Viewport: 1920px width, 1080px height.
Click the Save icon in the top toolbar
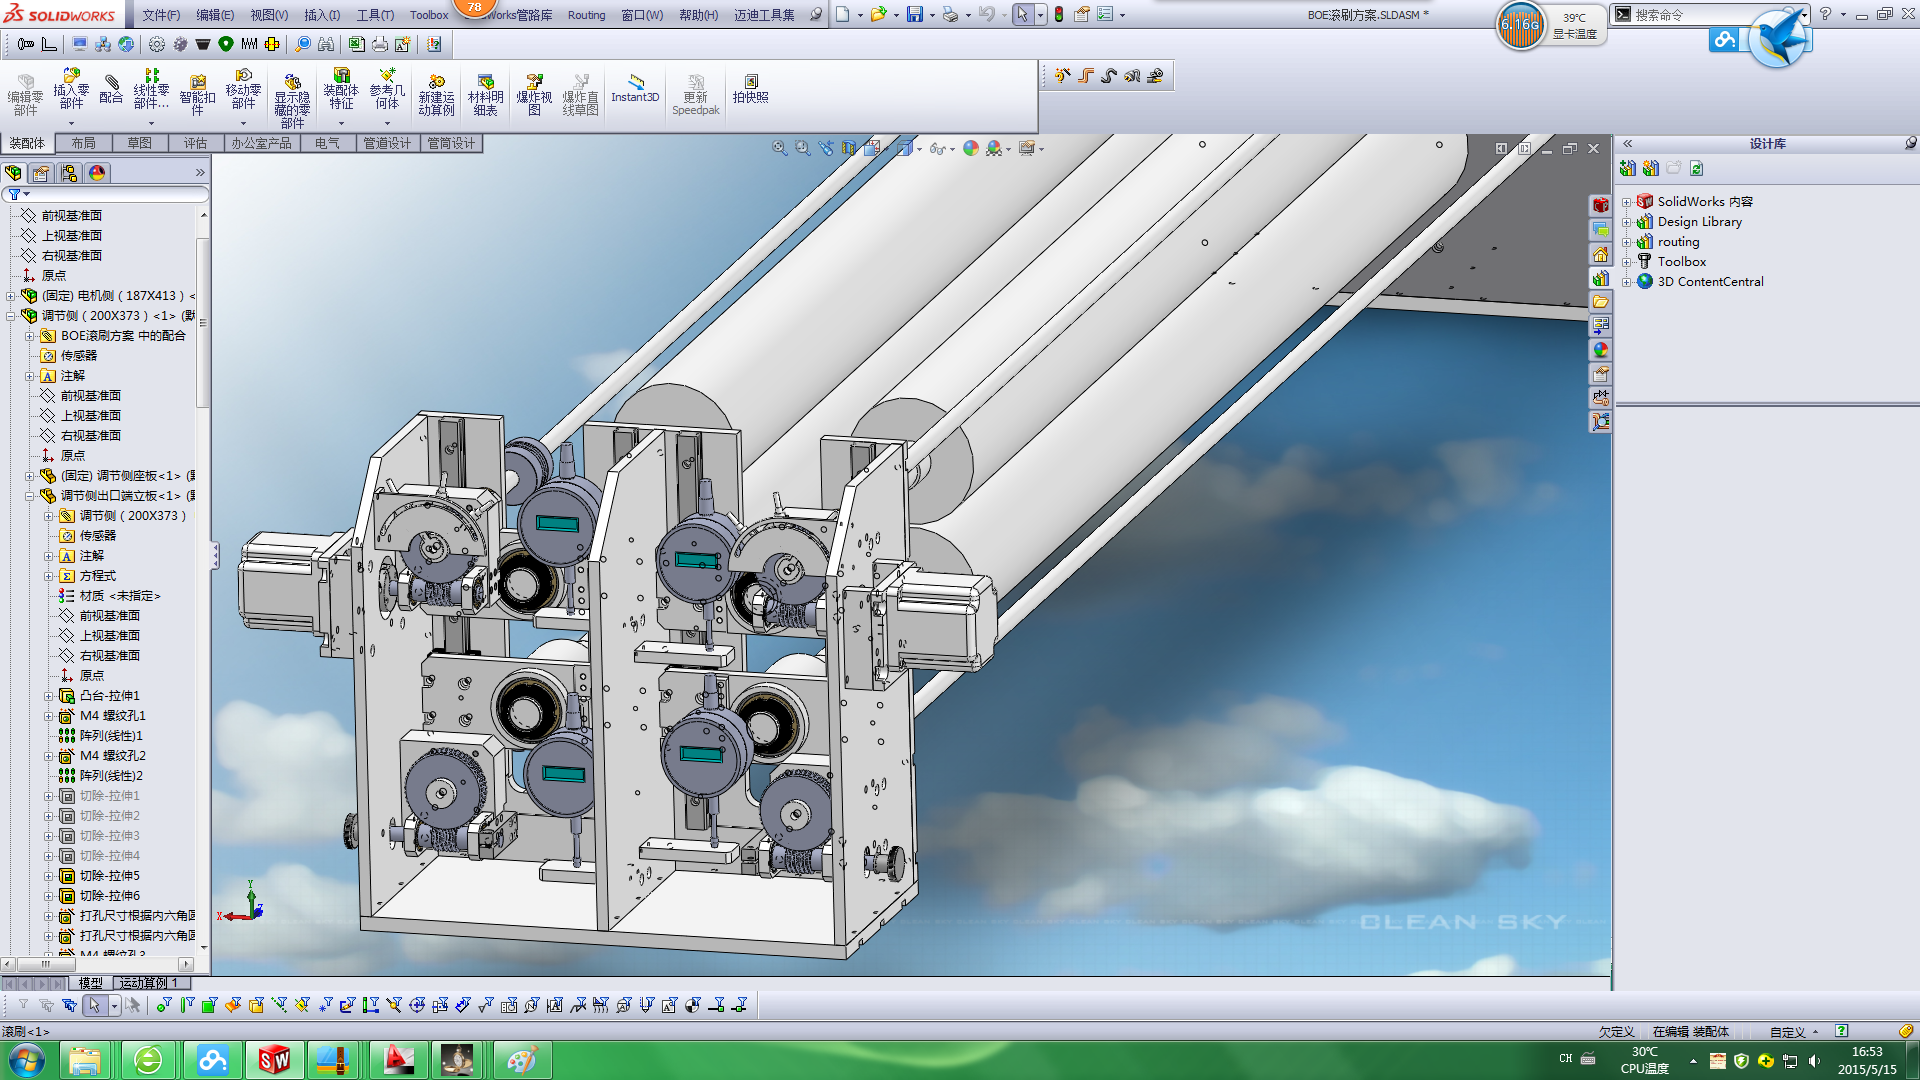click(x=914, y=14)
